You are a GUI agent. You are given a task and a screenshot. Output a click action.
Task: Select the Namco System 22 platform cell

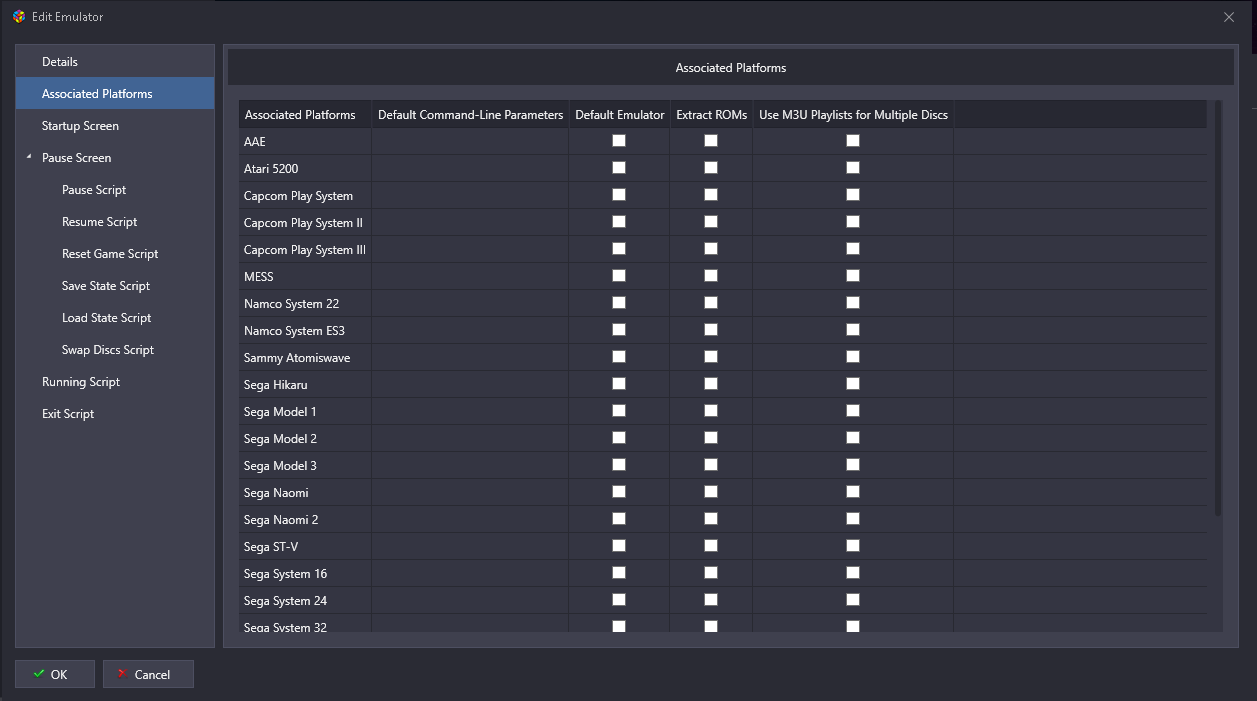tap(305, 304)
